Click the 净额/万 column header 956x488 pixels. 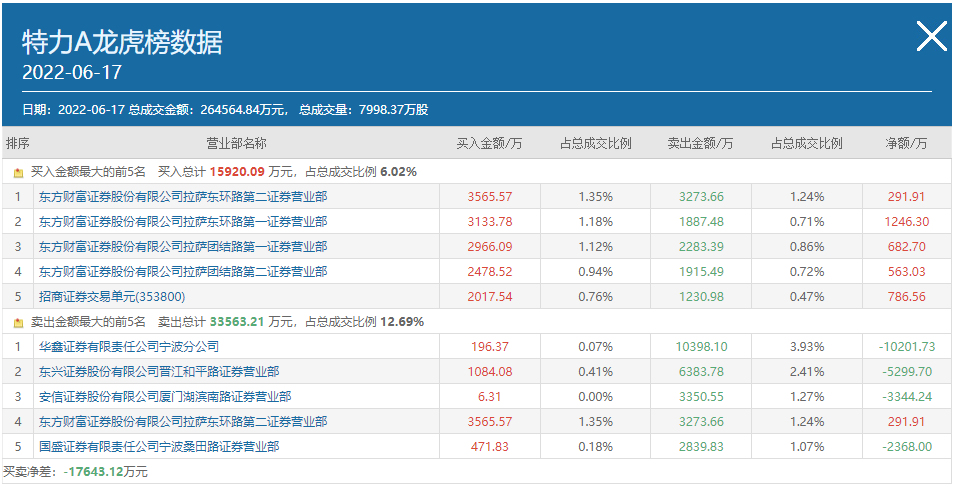[x=906, y=143]
